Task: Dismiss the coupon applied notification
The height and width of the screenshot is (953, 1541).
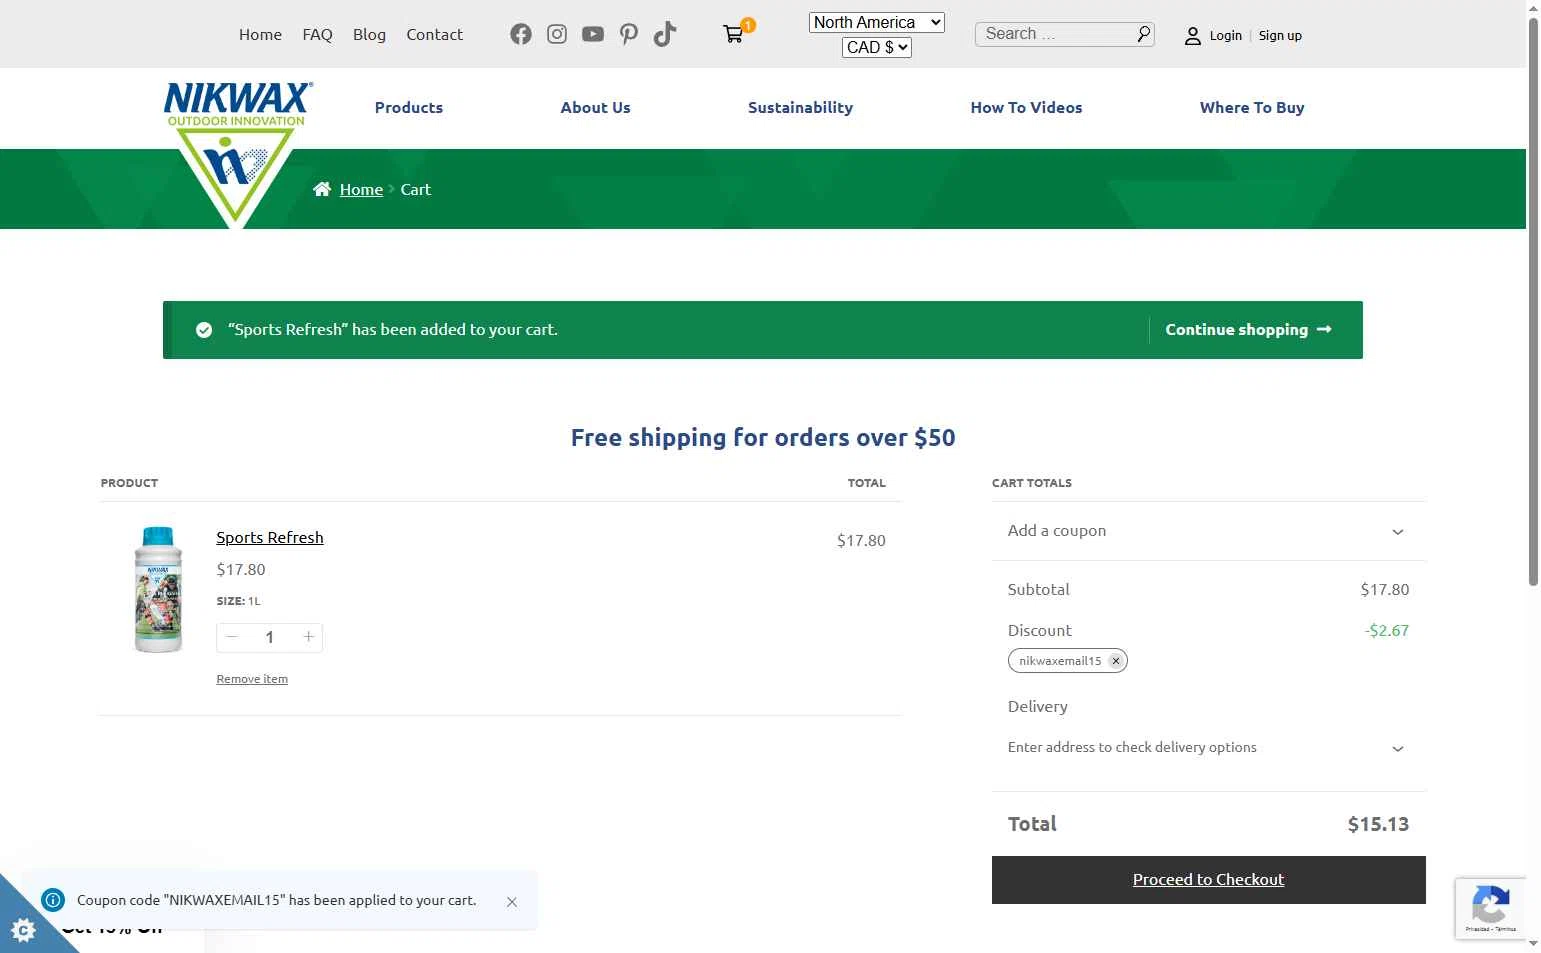Action: (x=512, y=902)
